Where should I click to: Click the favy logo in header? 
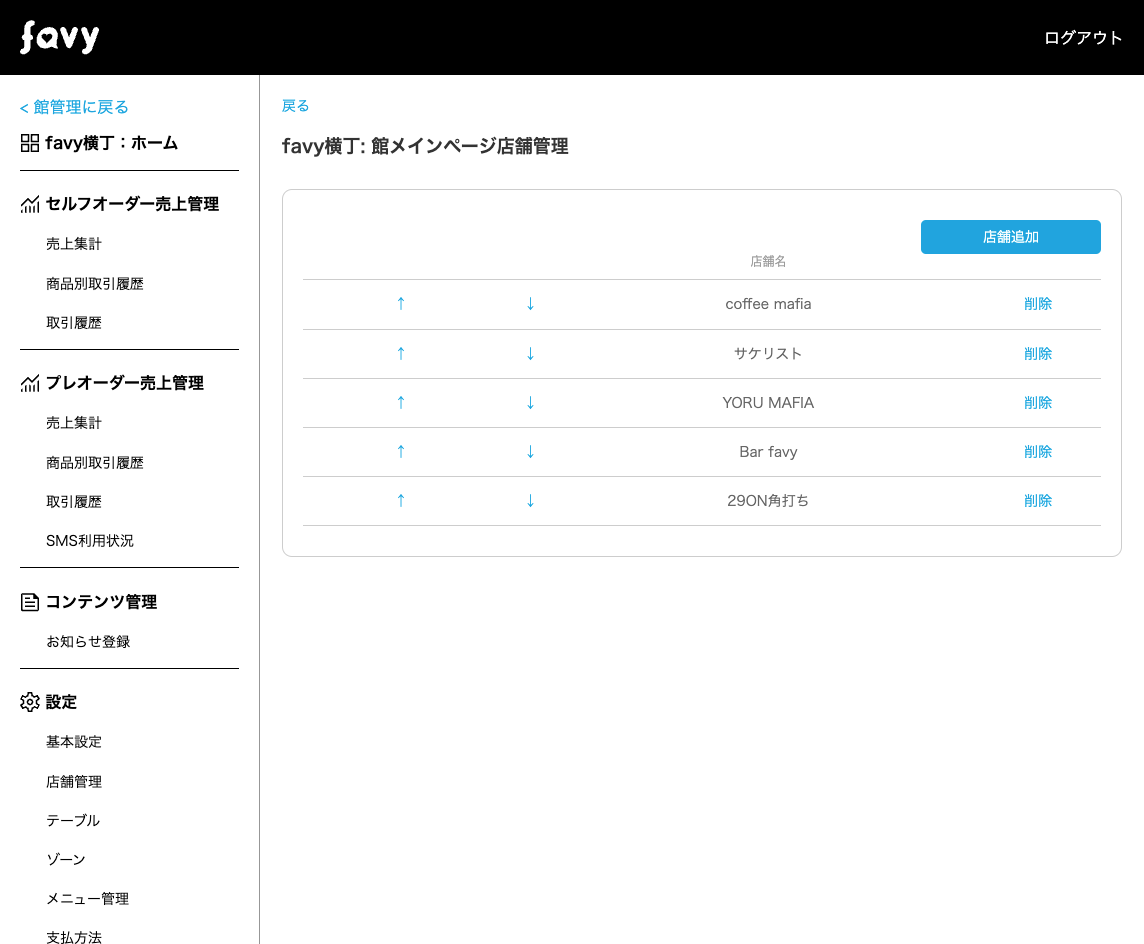point(60,38)
